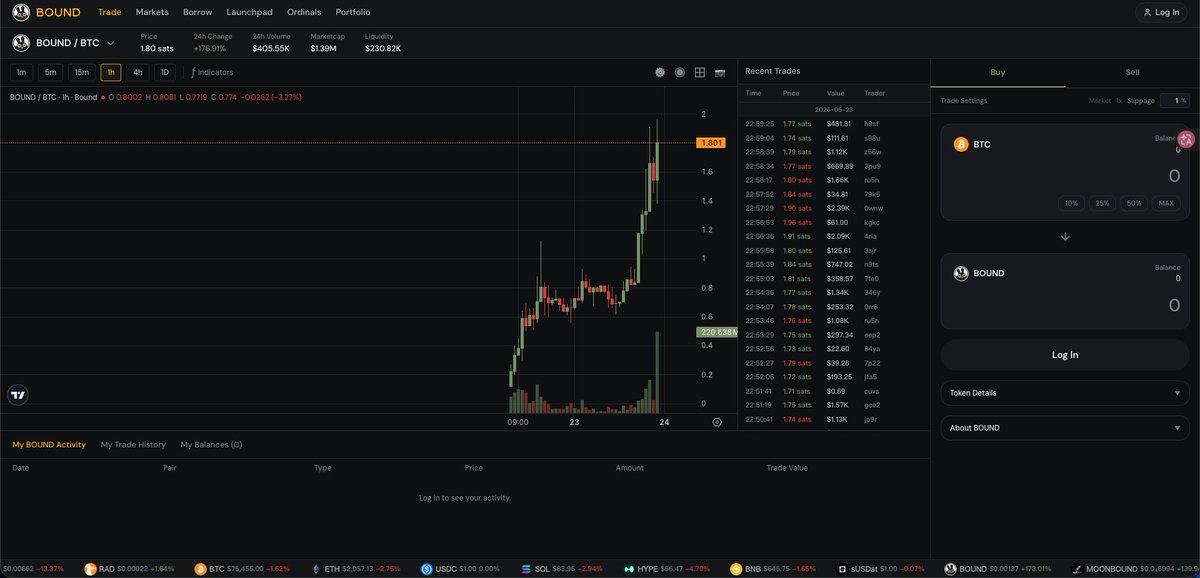Click the user icon next to Log In
Screen dimensions: 1200x578
point(1147,12)
